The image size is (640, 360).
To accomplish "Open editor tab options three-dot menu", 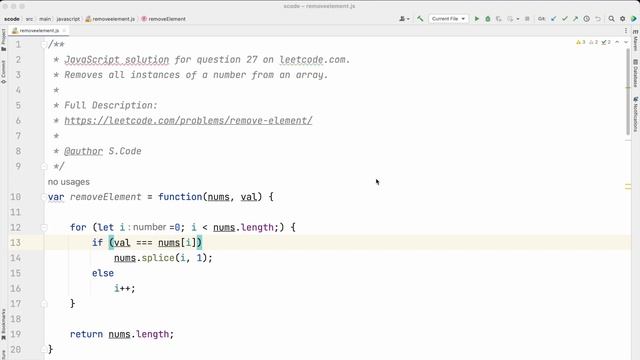I will click(626, 31).
